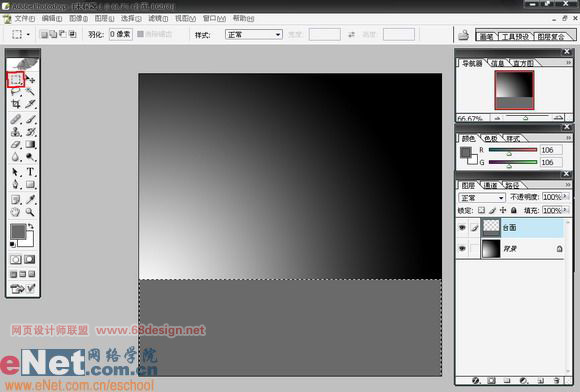Switch to the 直方图 histogram tab
The width and height of the screenshot is (580, 392).
pyautogui.click(x=523, y=63)
